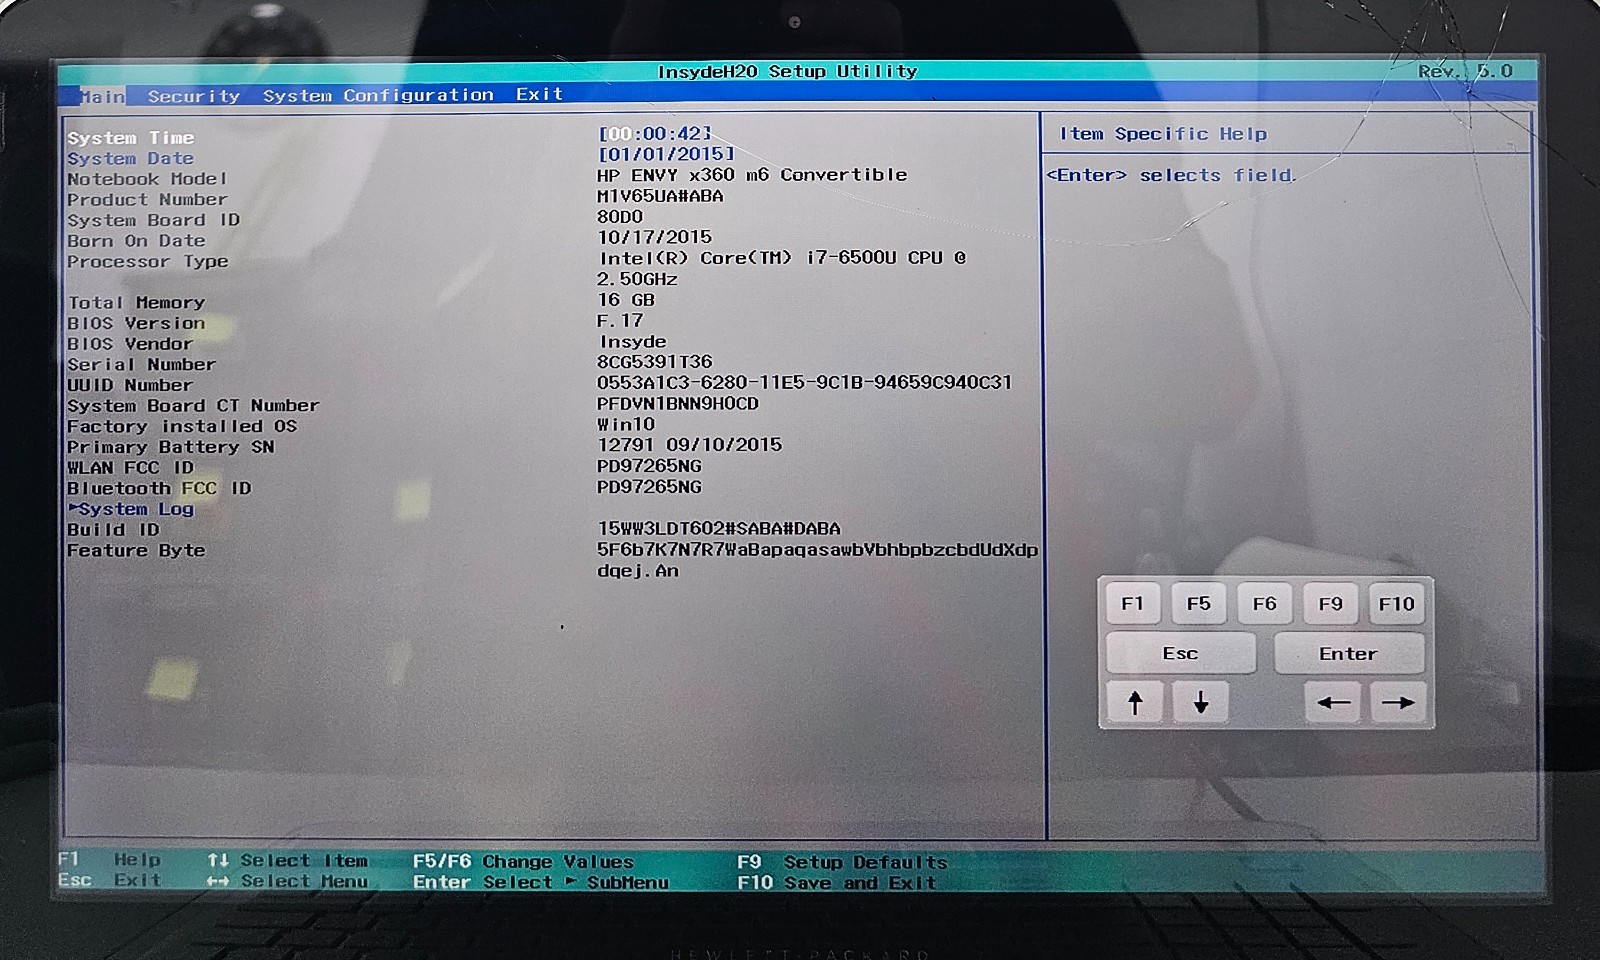Select the System Date label
Viewport: 1600px width, 960px height.
coord(131,159)
